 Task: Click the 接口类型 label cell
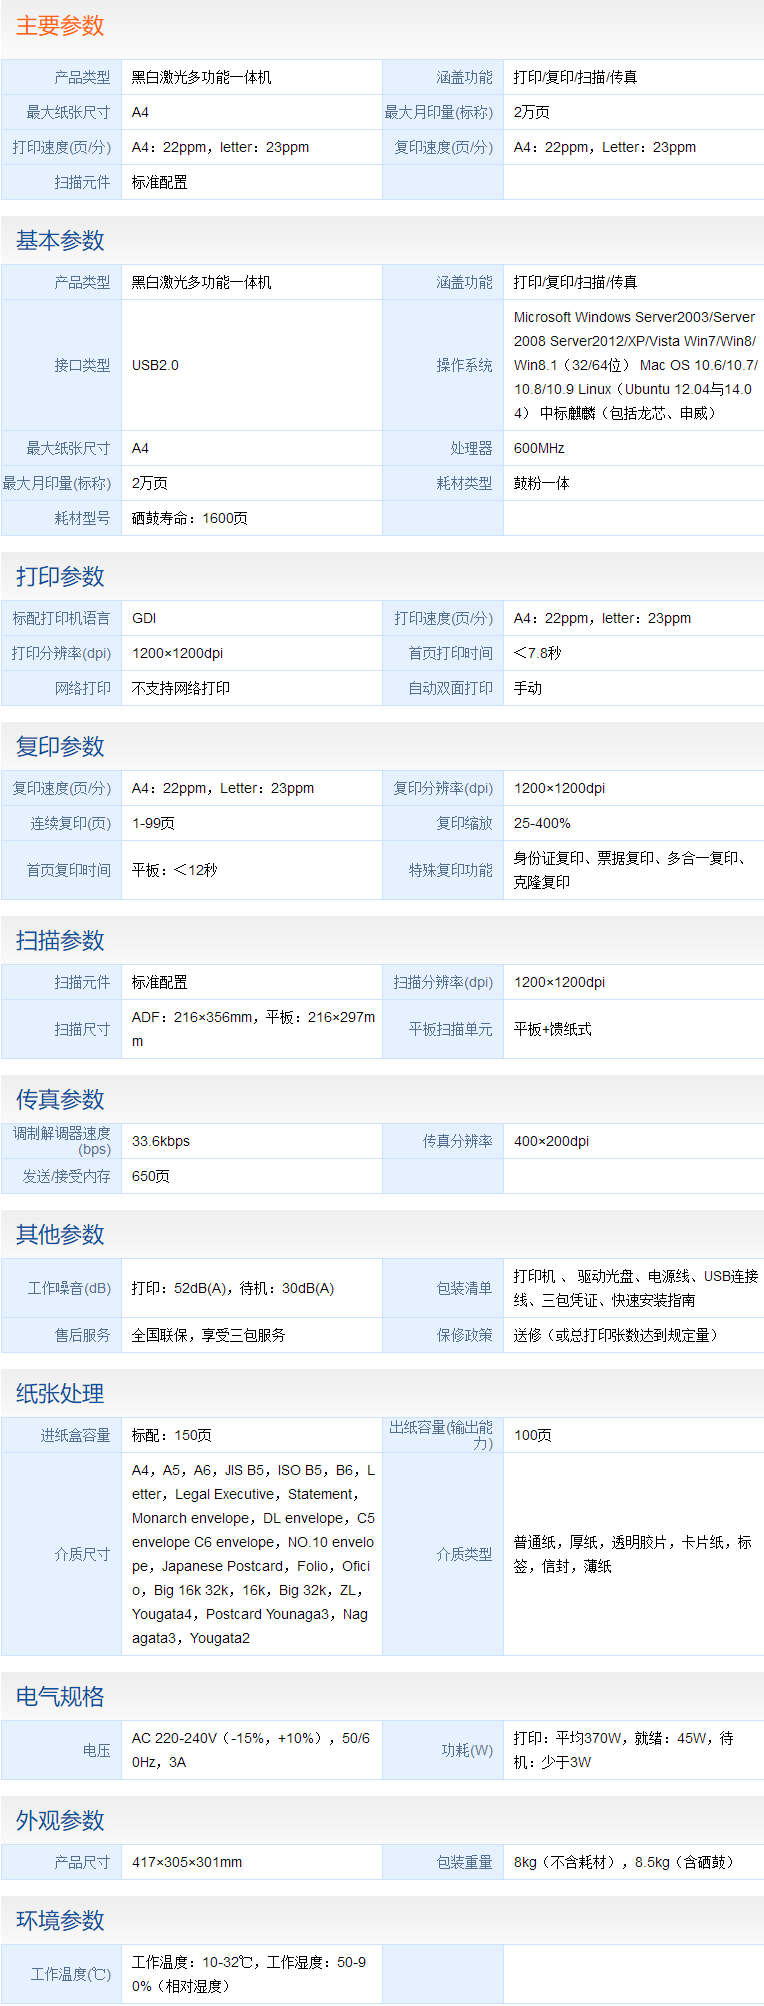tap(82, 366)
